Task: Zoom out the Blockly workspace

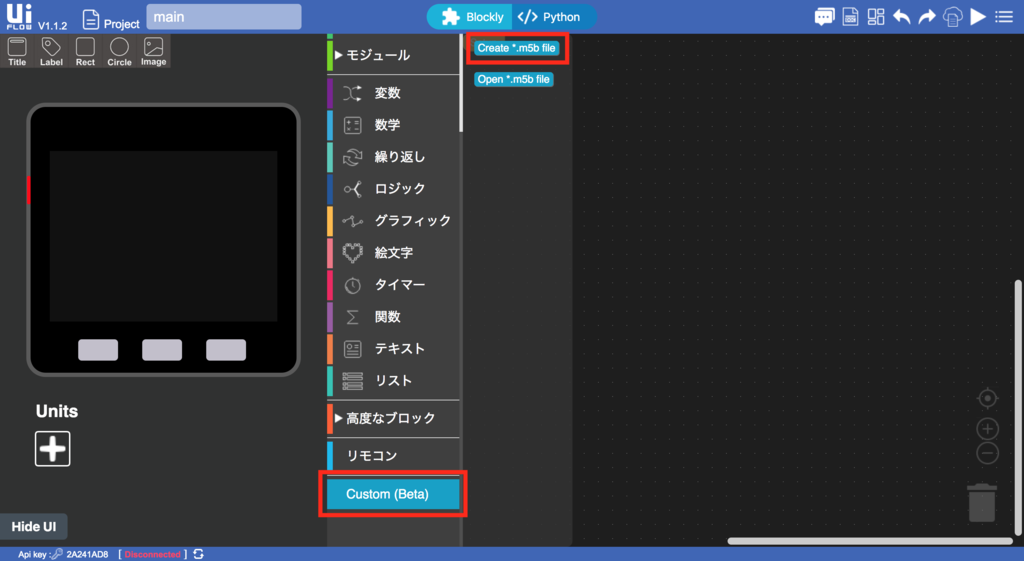Action: [x=987, y=453]
